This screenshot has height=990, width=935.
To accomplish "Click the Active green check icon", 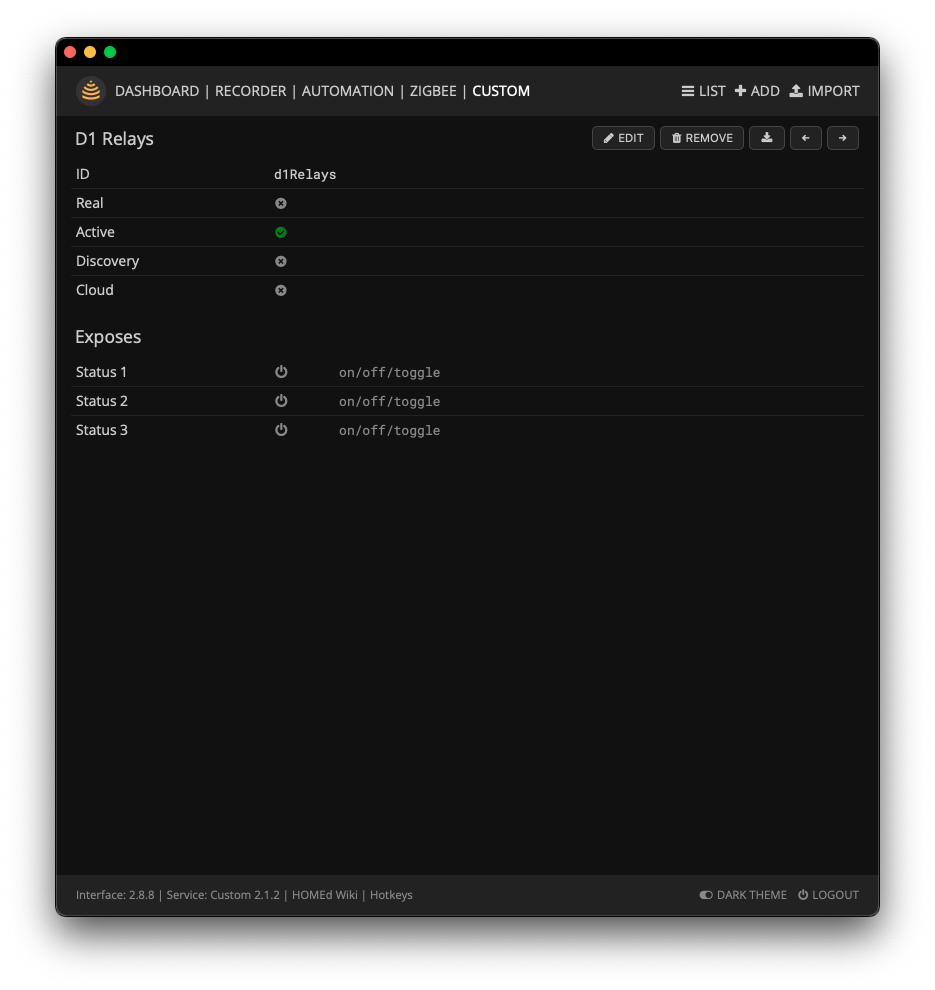I will 281,232.
